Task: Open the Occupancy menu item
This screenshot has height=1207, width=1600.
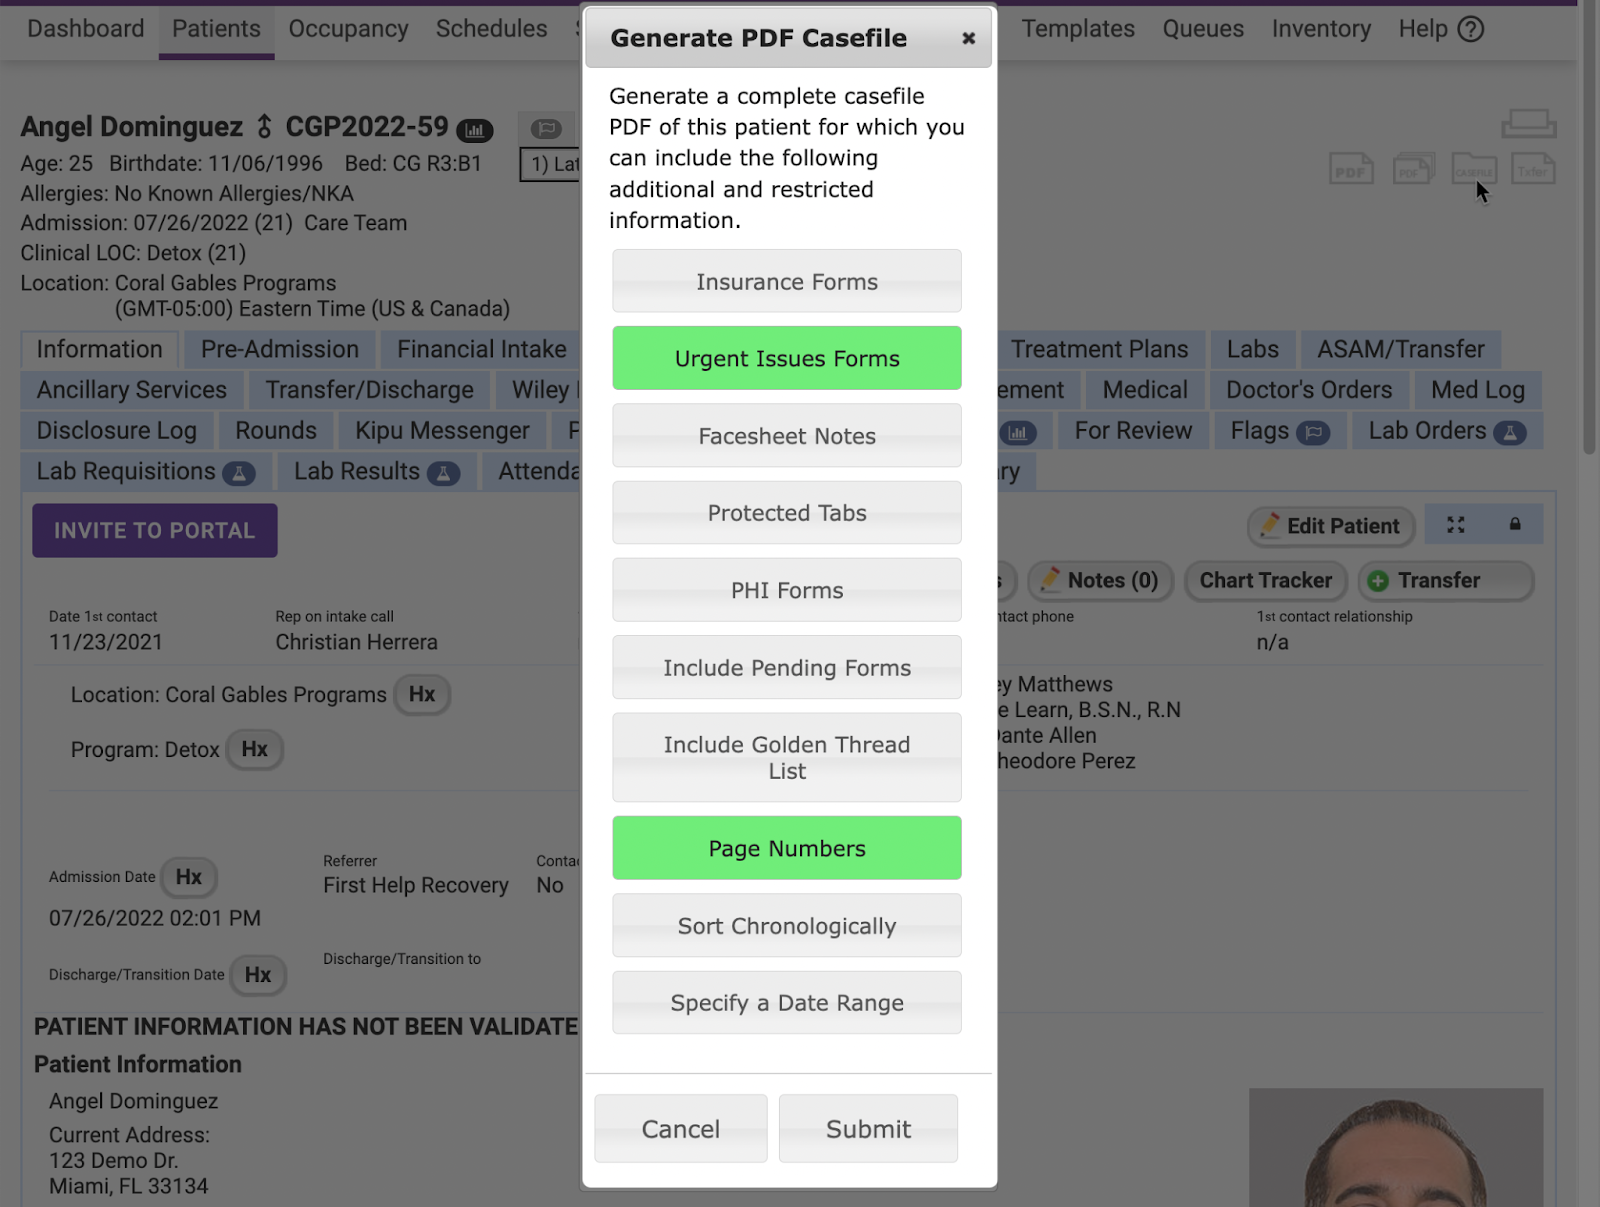Action: point(348,29)
